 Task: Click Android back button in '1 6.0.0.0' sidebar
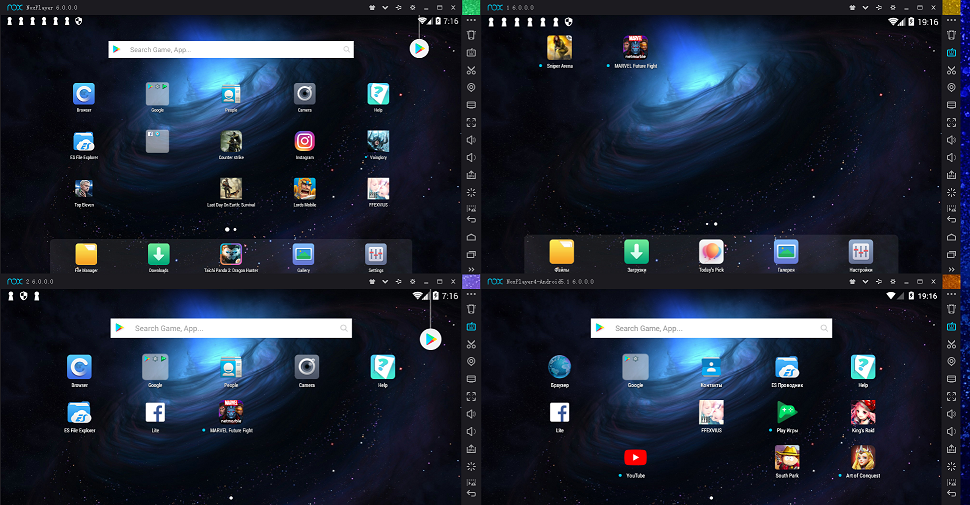951,220
